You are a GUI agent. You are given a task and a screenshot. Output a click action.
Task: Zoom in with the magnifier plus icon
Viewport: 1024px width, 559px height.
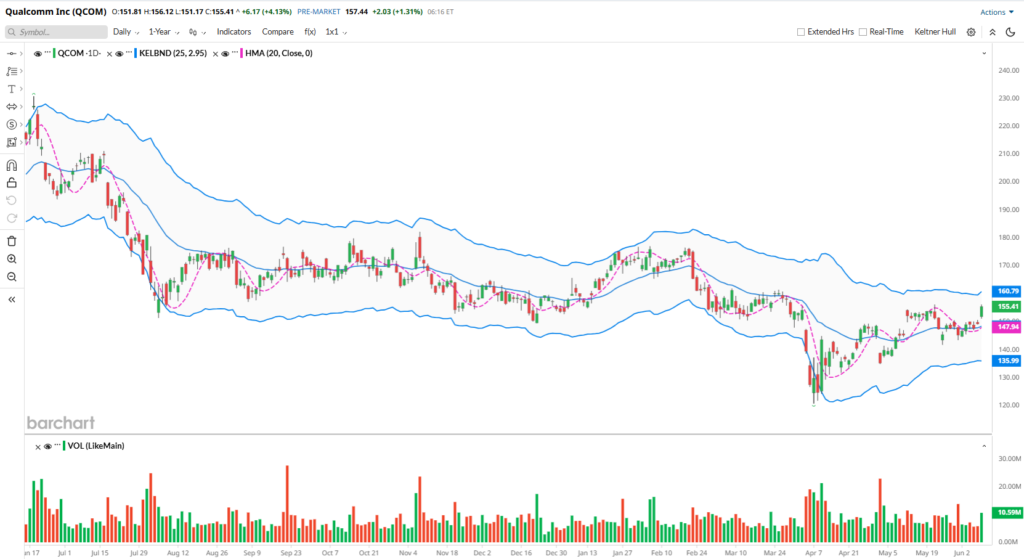(x=12, y=259)
